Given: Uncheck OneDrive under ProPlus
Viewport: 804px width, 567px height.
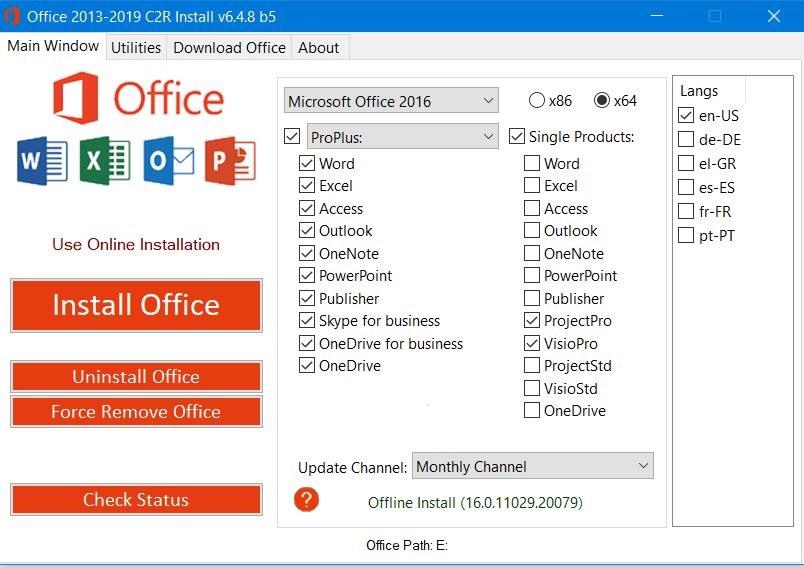Looking at the screenshot, I should click(307, 366).
